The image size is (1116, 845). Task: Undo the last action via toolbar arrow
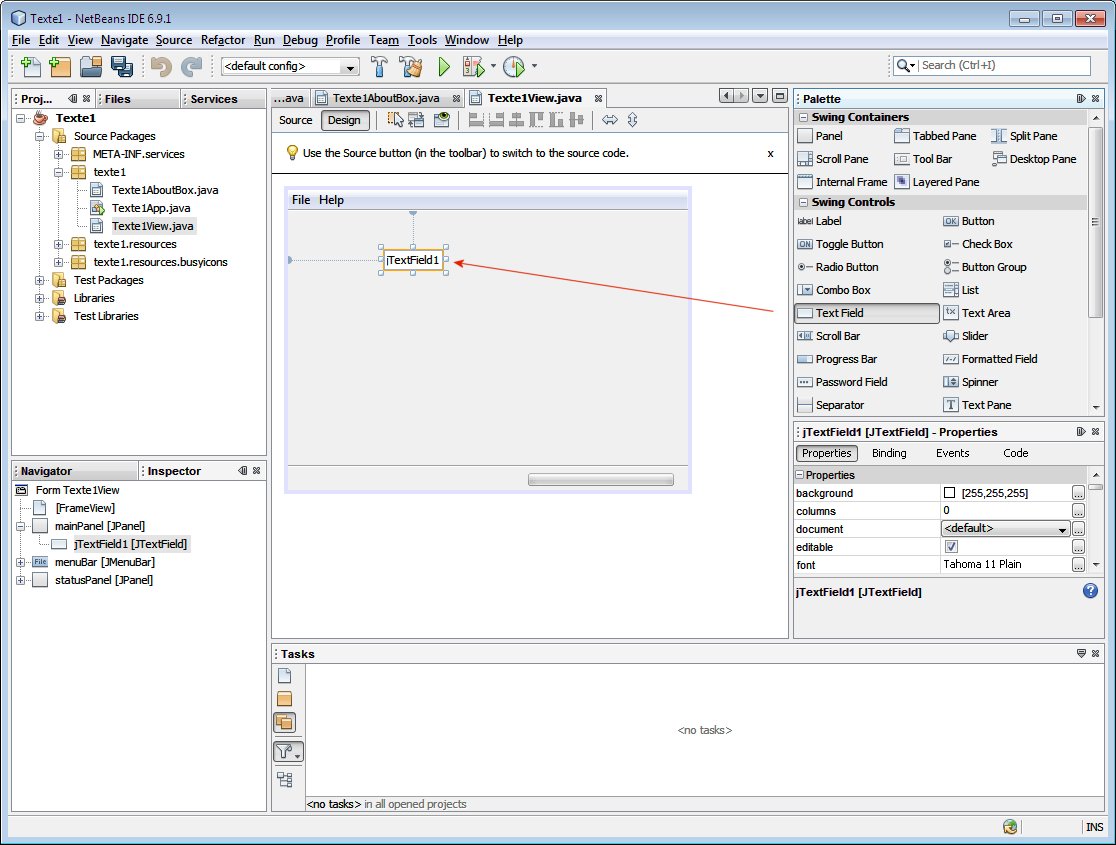tap(162, 66)
